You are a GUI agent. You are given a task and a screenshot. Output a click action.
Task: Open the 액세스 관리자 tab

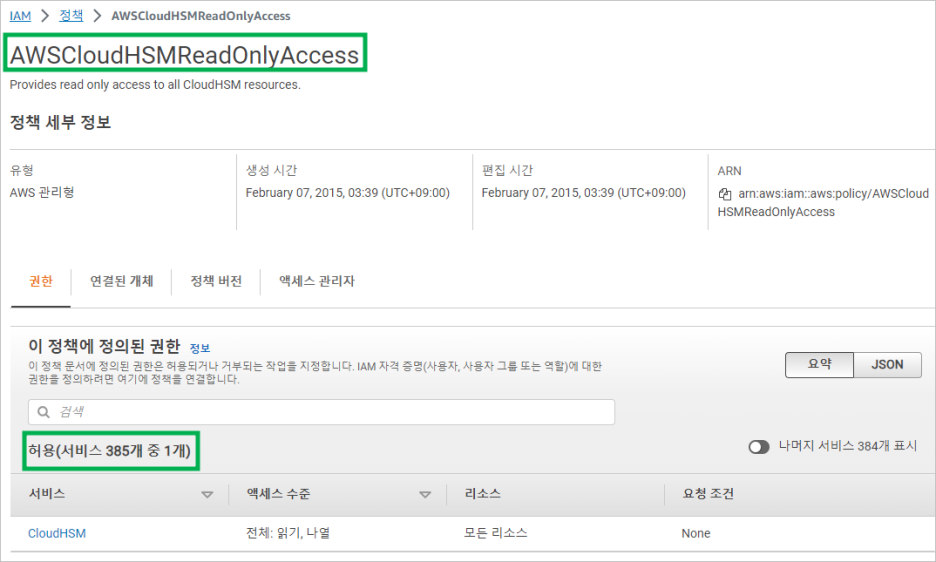pos(317,281)
